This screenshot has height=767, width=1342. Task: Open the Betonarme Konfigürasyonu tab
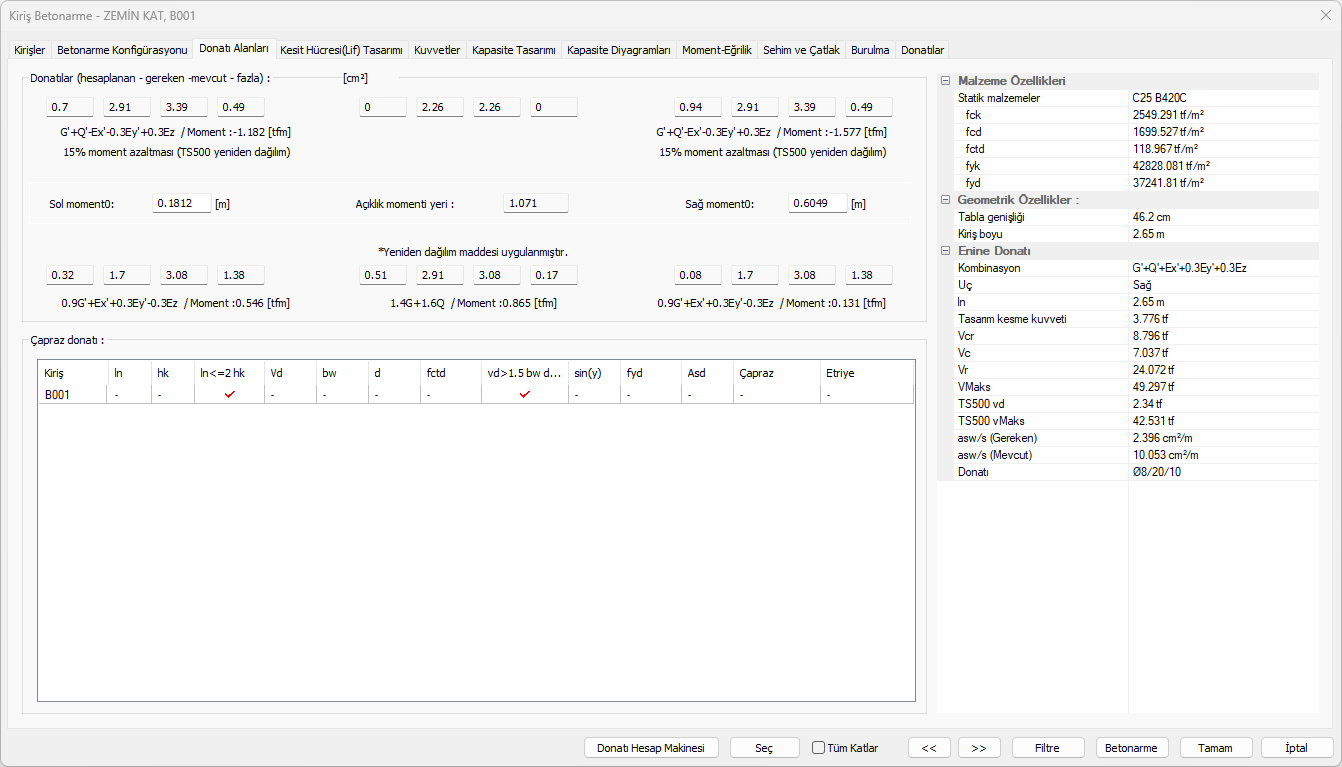pyautogui.click(x=122, y=50)
